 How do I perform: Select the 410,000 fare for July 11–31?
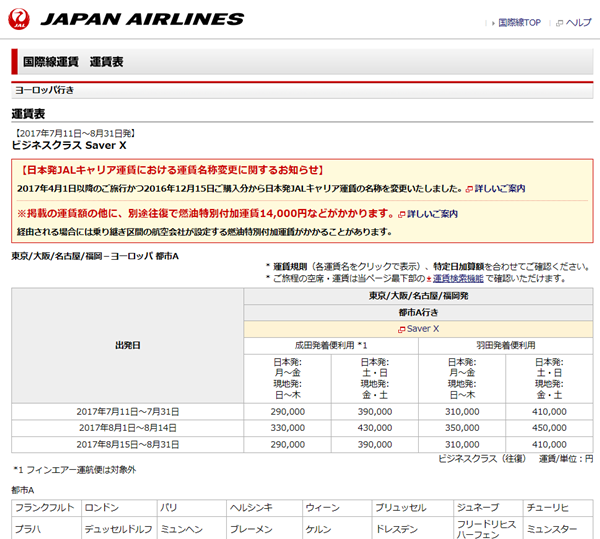(549, 412)
